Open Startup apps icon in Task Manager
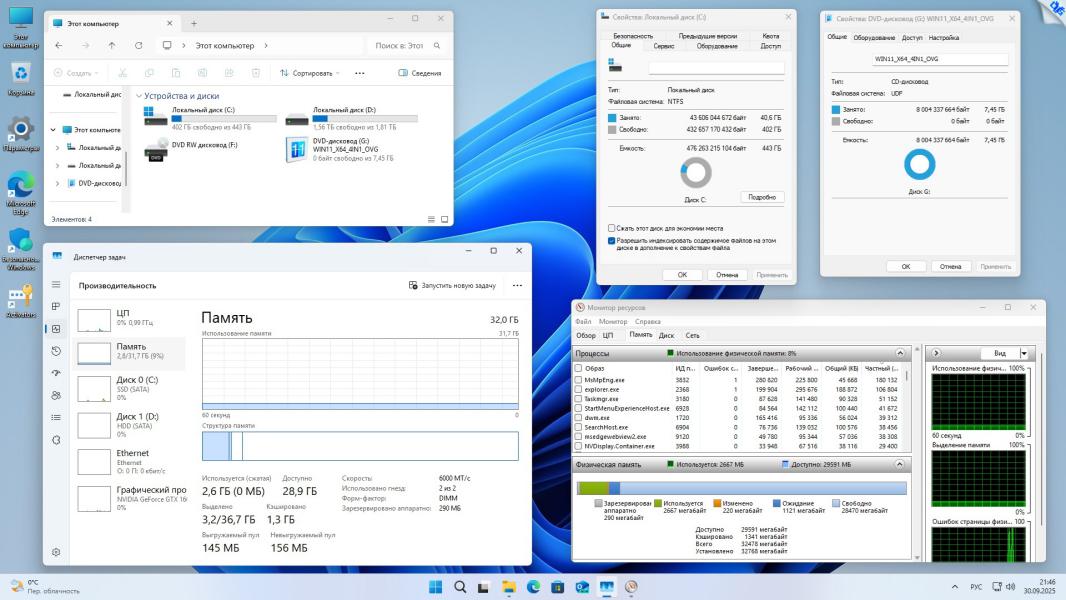 click(x=56, y=373)
